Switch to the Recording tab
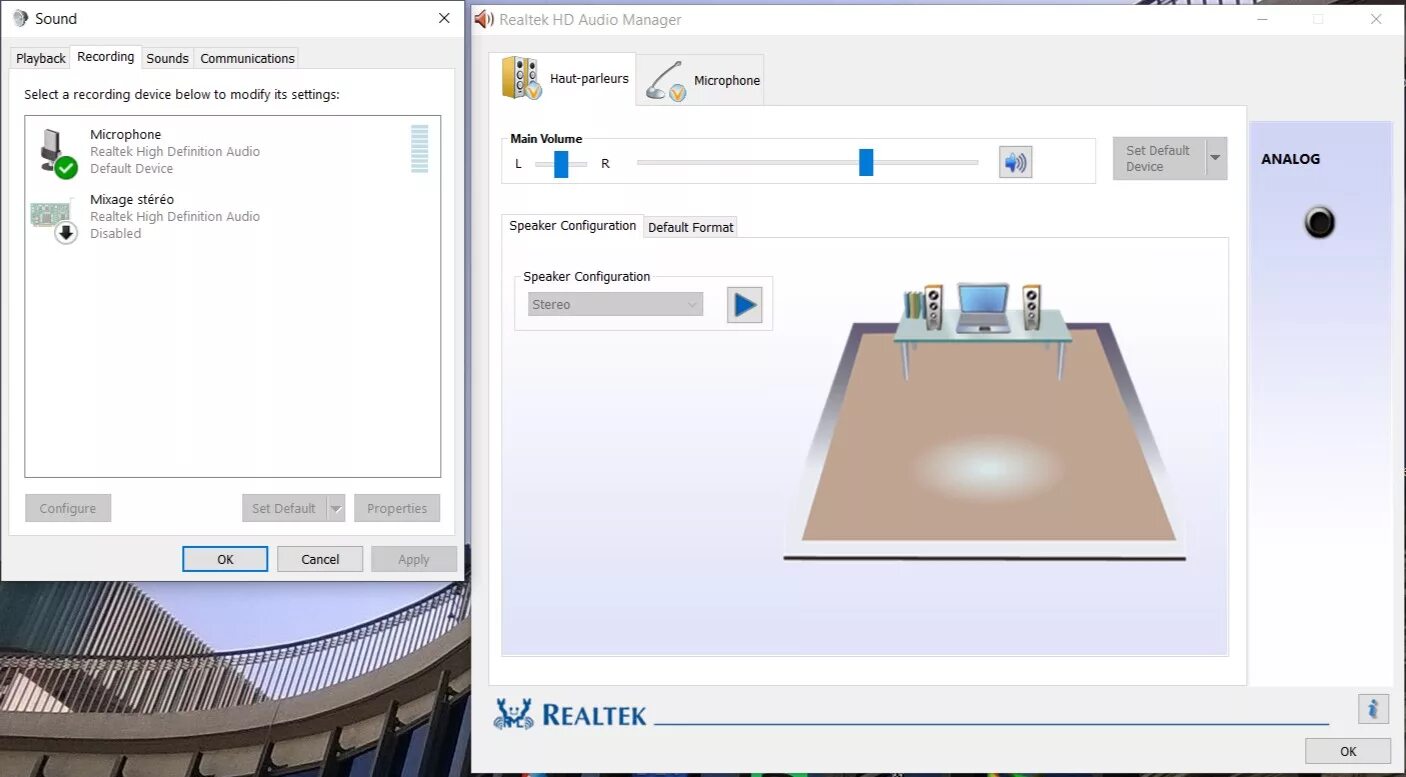Screen dimensions: 1406x777 click(105, 57)
